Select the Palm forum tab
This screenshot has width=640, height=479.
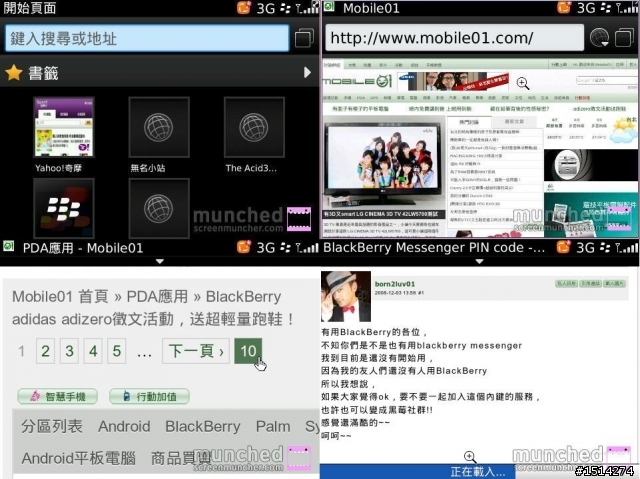click(273, 426)
